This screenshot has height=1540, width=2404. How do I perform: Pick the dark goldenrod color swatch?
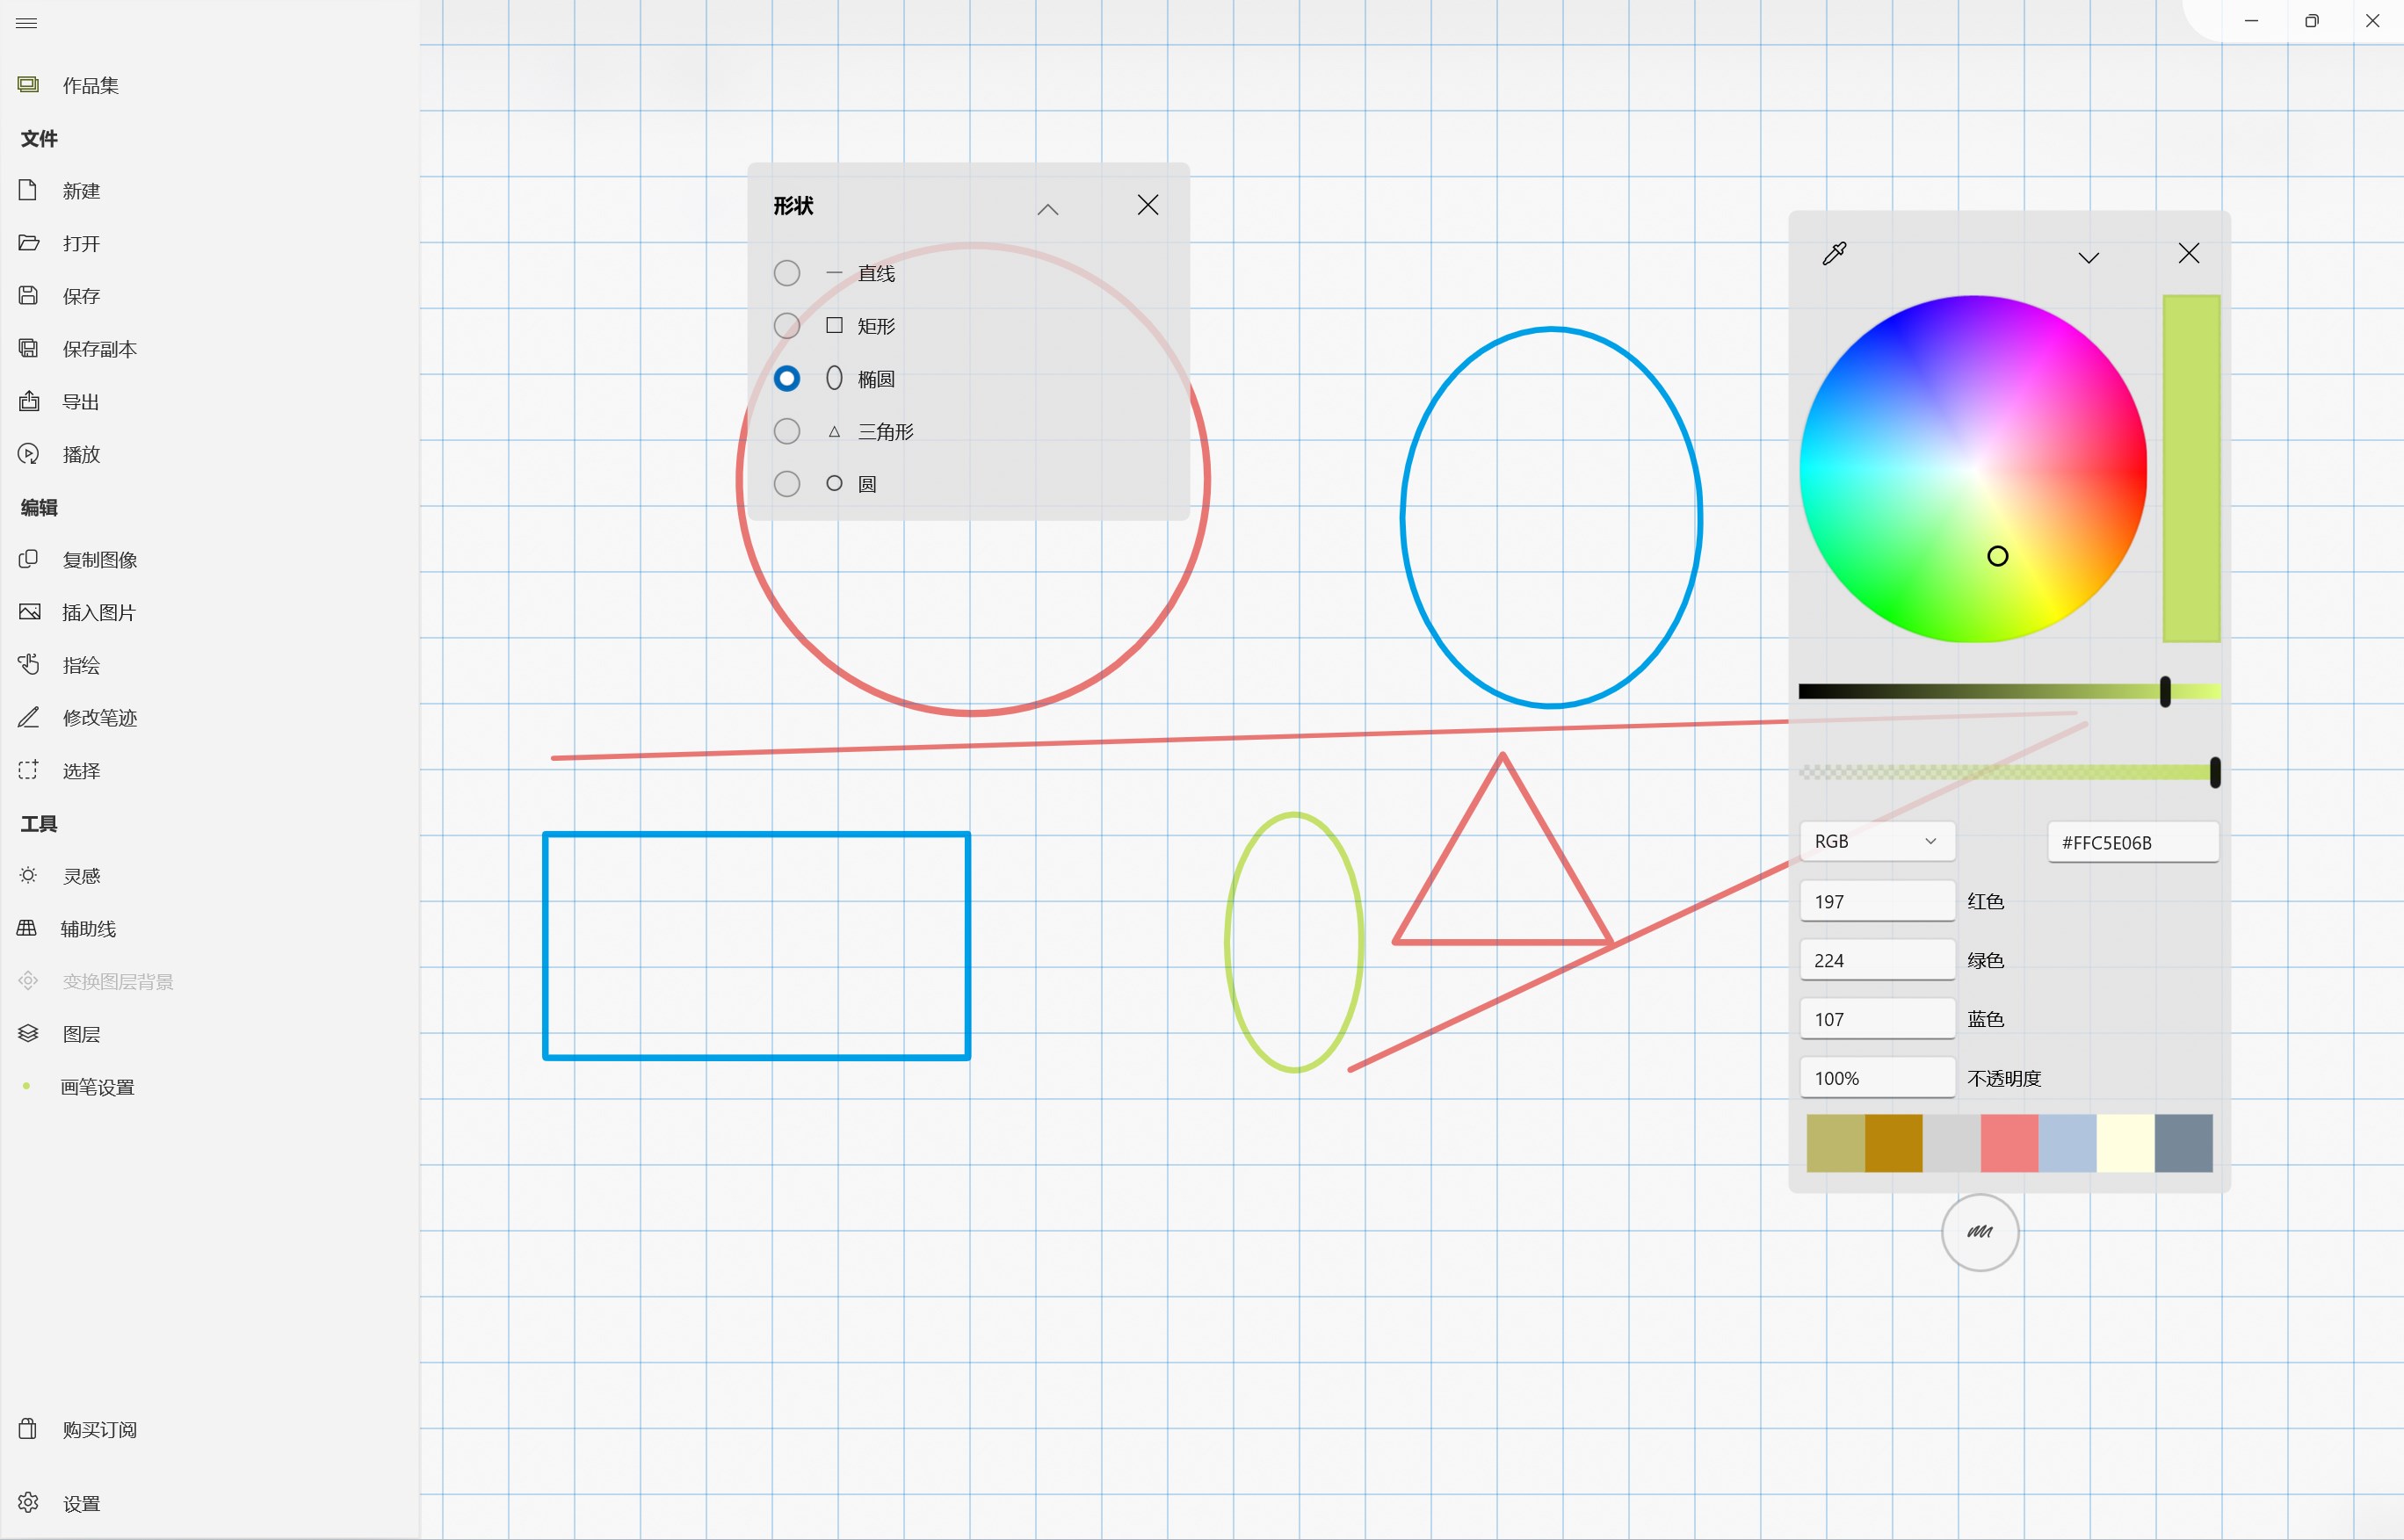coord(1893,1143)
